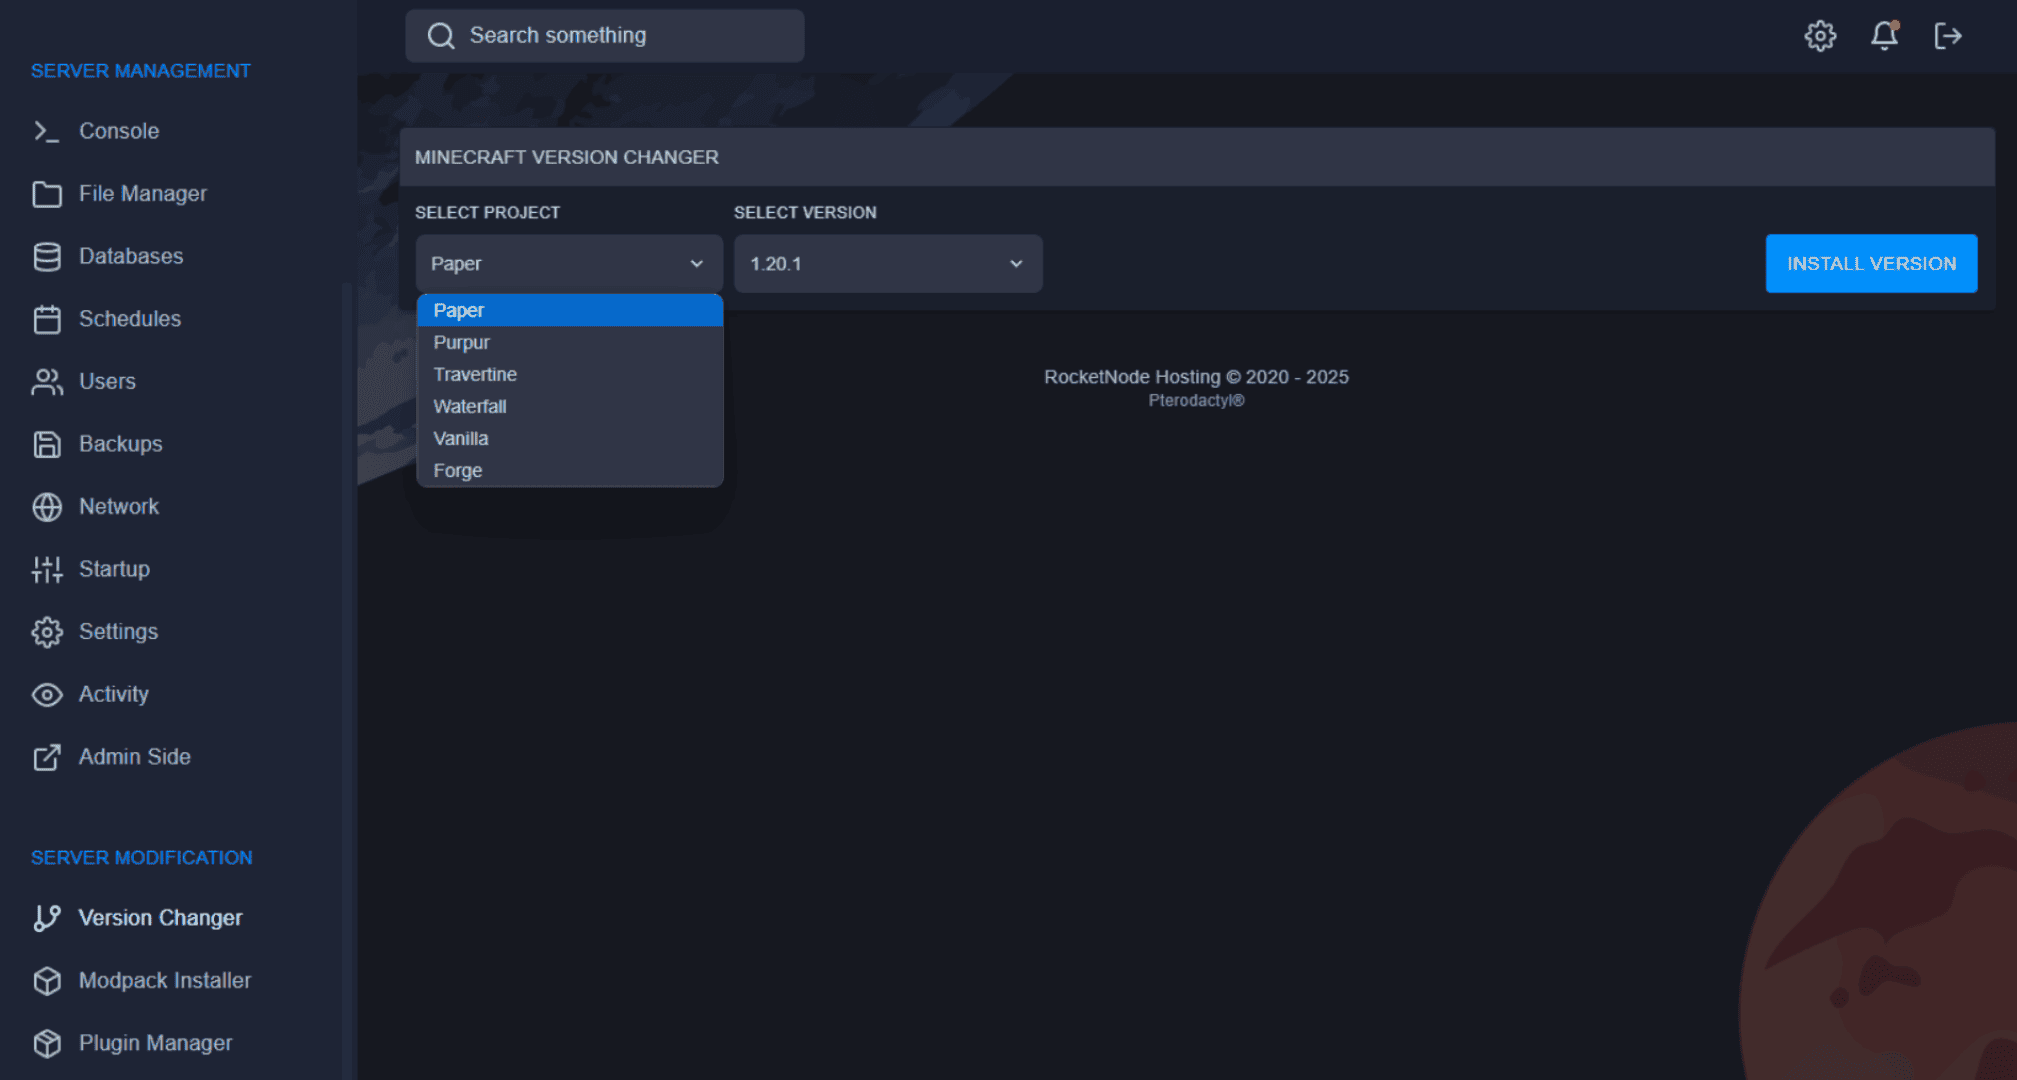Open the File Manager
Screen dimensions: 2017x1080
[x=143, y=193]
